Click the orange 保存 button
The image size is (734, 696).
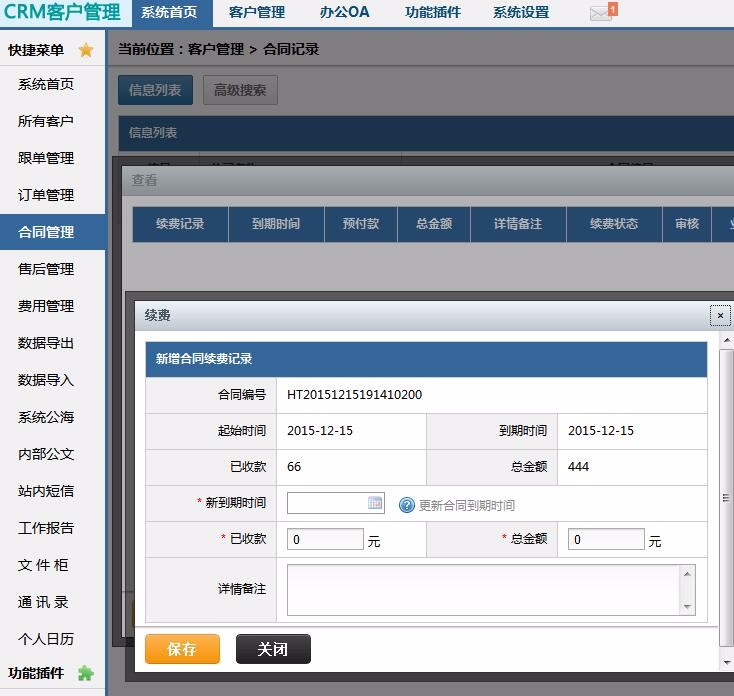click(182, 649)
